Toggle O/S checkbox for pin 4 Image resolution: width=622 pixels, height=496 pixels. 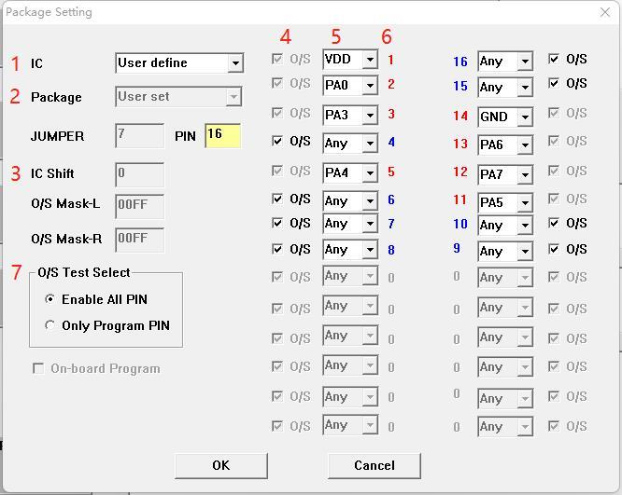click(277, 141)
